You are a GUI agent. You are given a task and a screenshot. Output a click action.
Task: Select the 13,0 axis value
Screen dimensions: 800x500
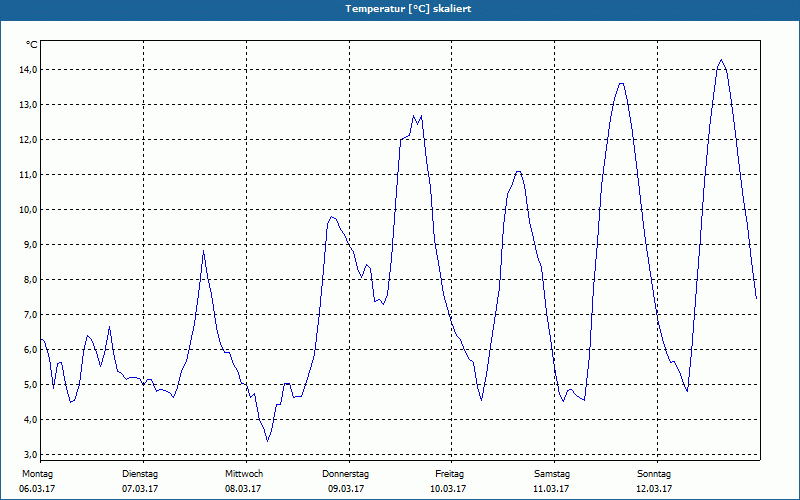tap(28, 105)
